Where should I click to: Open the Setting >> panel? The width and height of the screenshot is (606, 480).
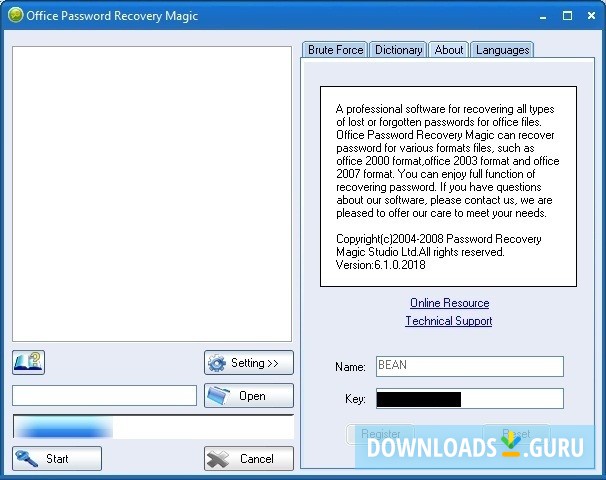click(x=249, y=363)
